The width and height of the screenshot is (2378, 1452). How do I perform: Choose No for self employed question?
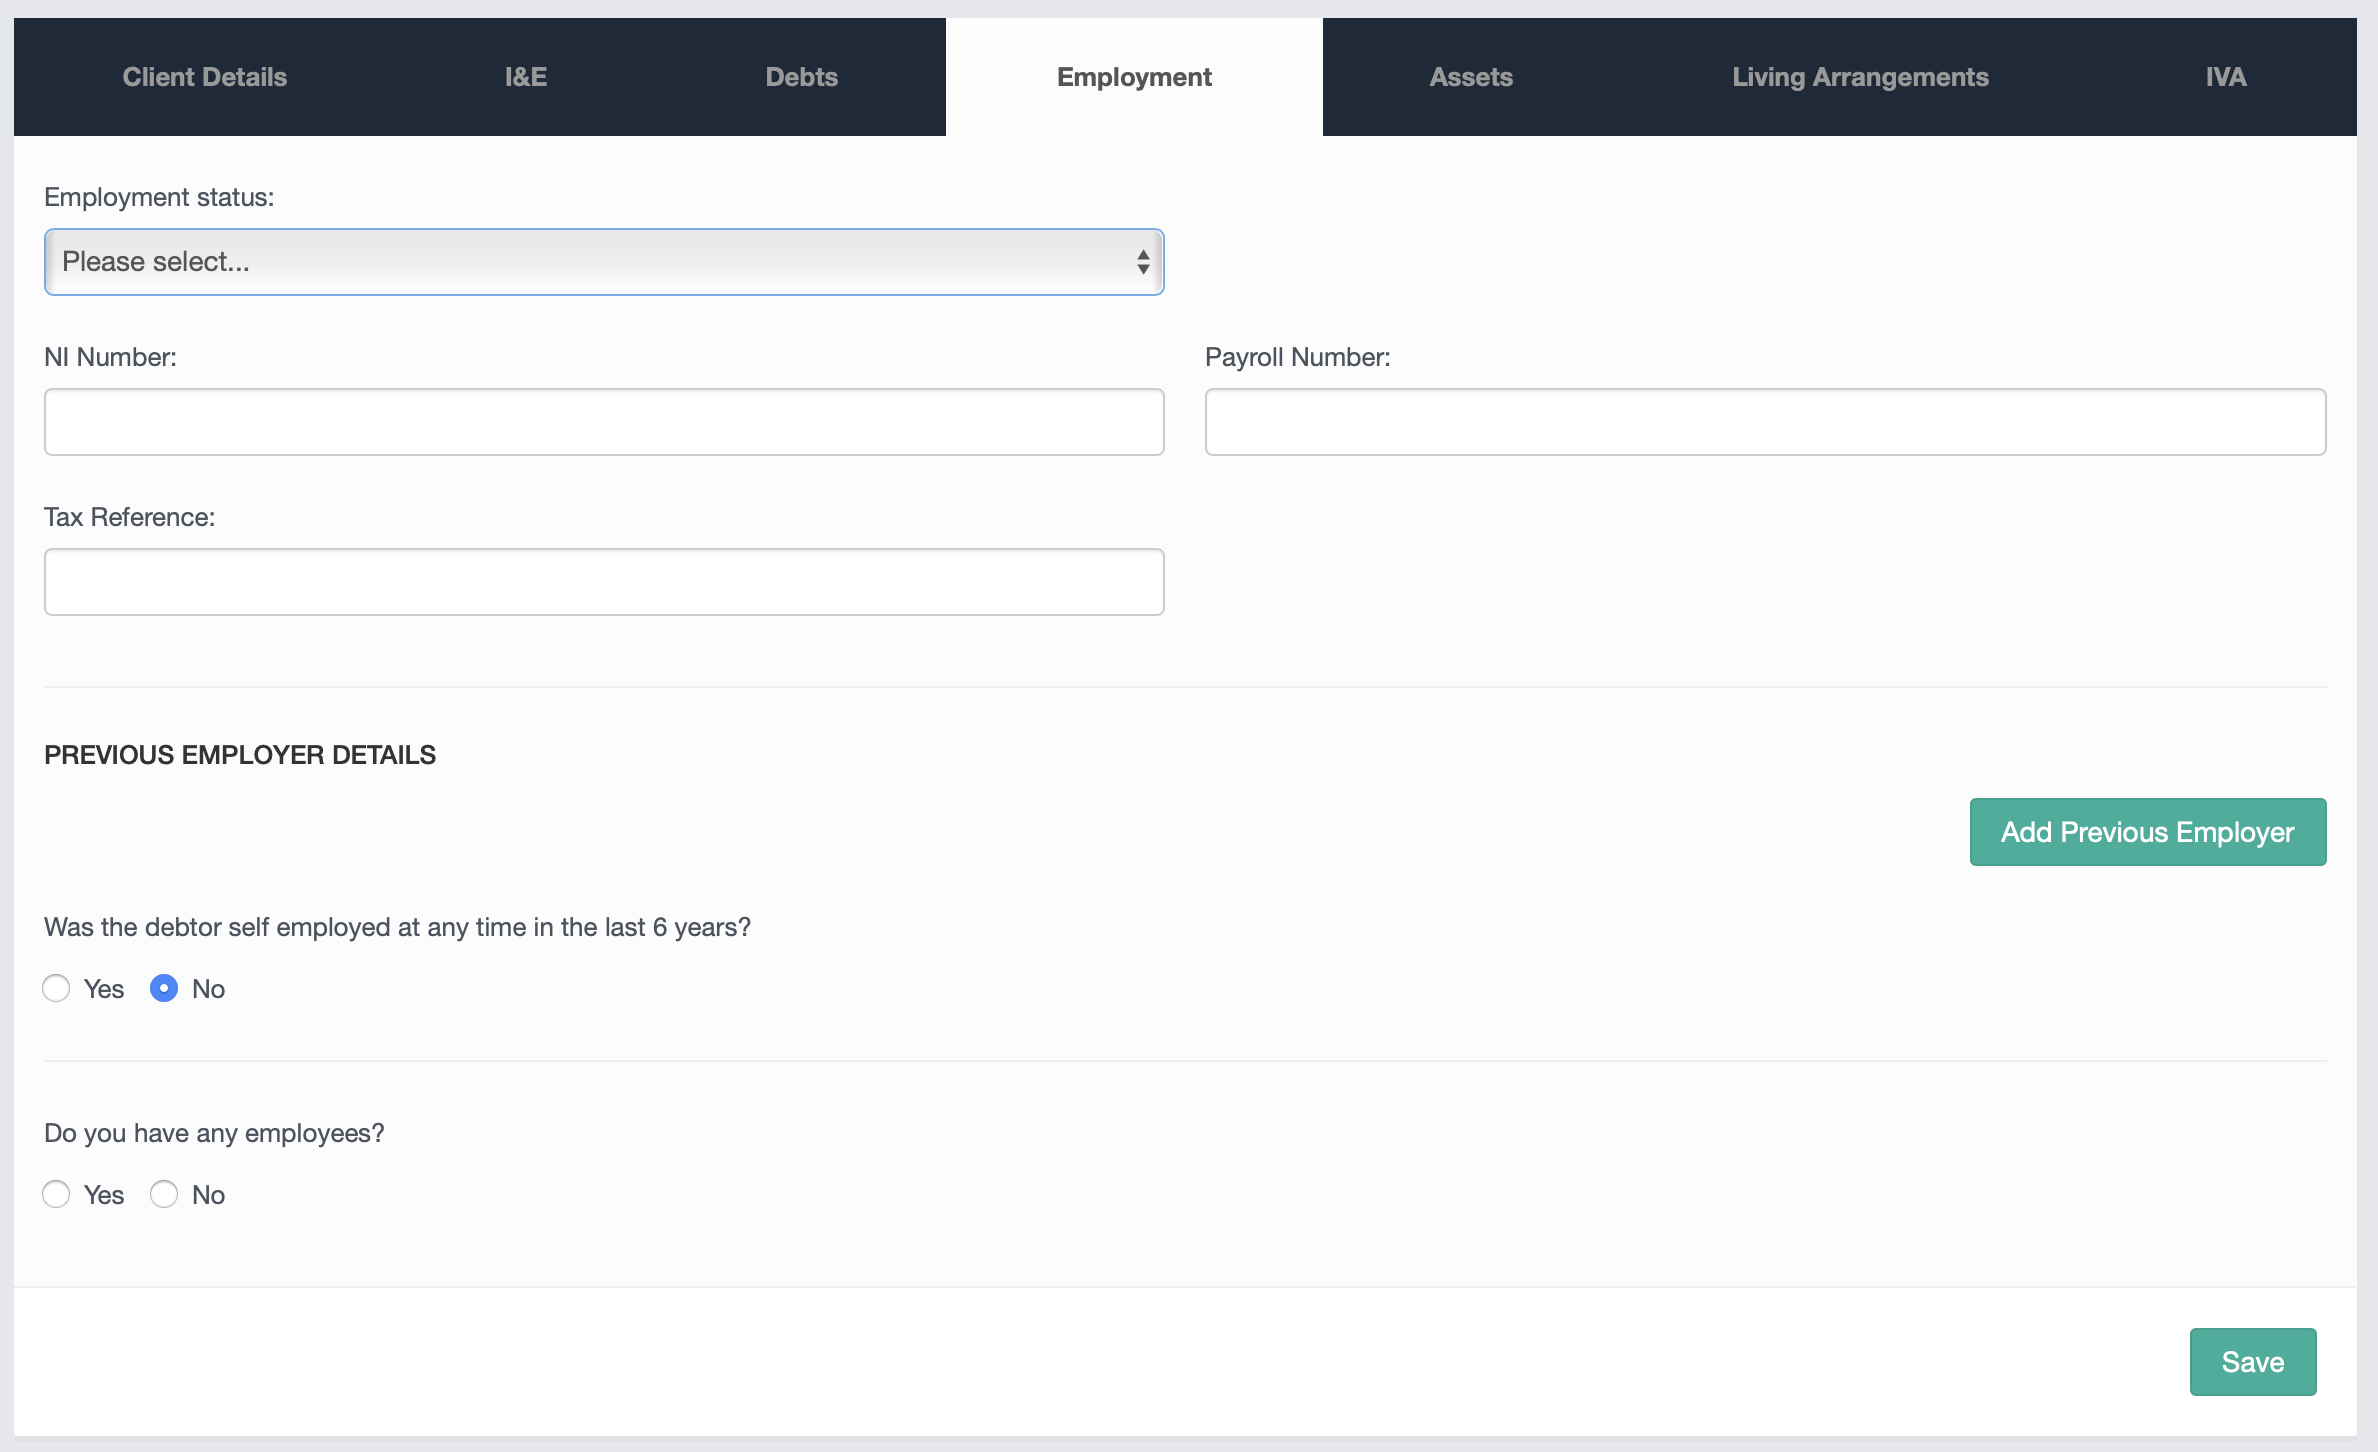click(164, 988)
